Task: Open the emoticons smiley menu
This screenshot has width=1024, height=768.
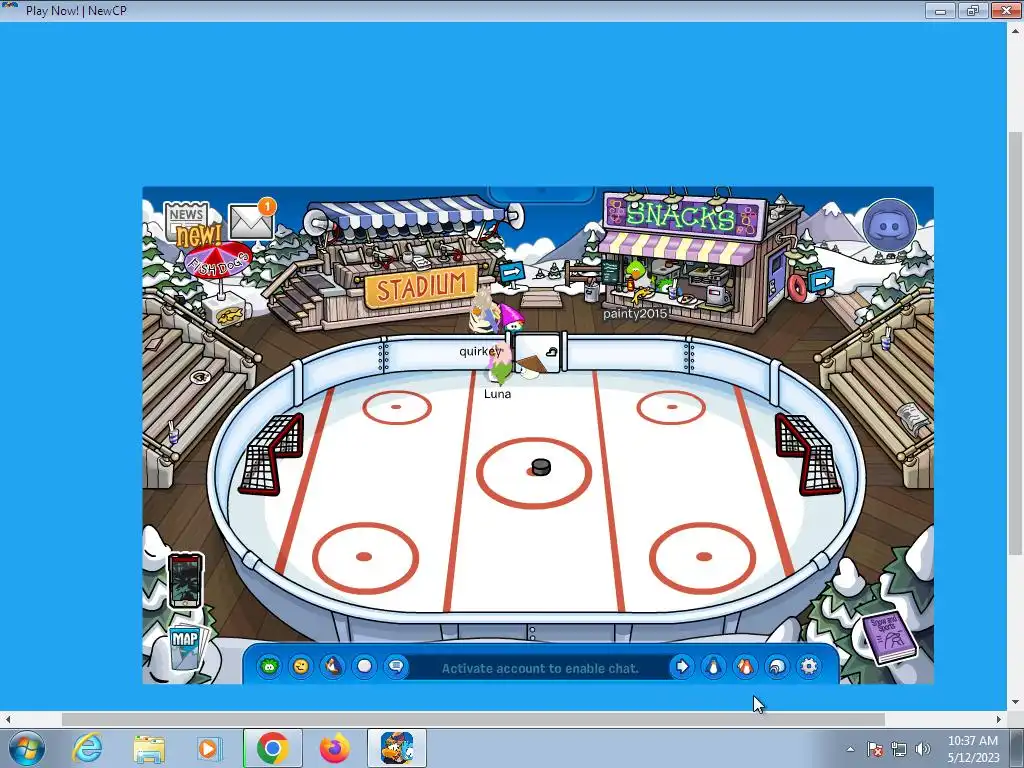Action: [x=300, y=666]
